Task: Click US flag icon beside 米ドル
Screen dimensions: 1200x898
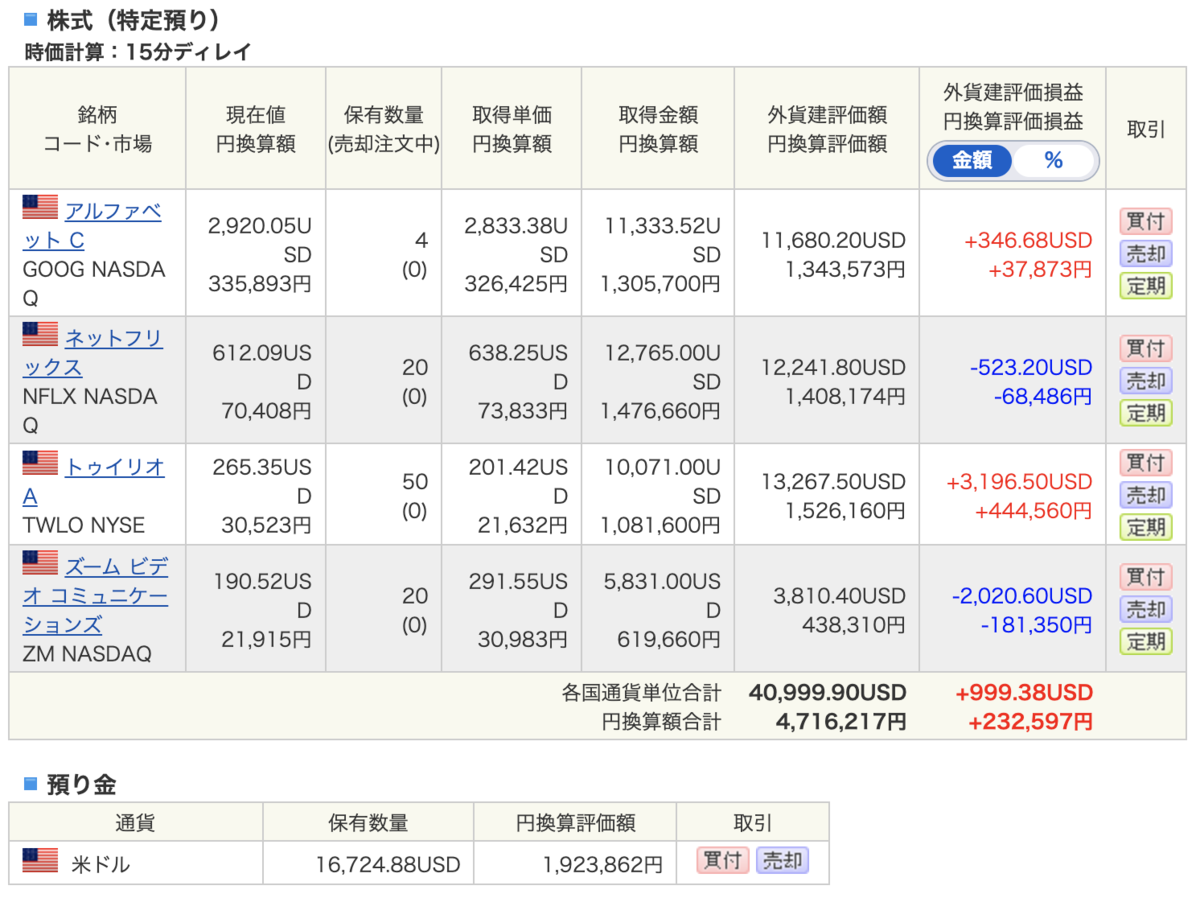Action: click(x=41, y=861)
